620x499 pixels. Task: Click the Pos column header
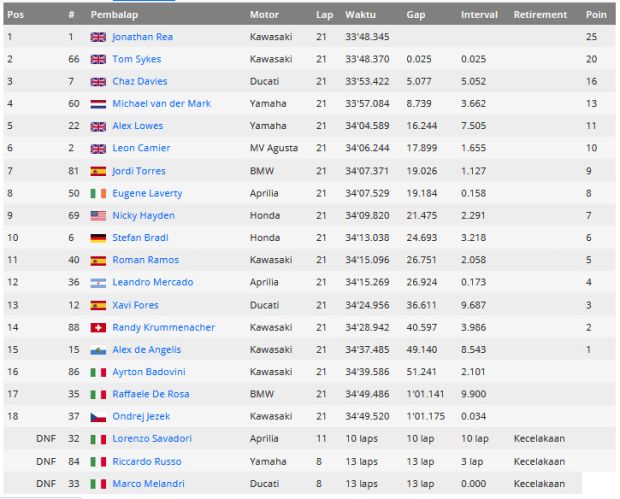[15, 15]
